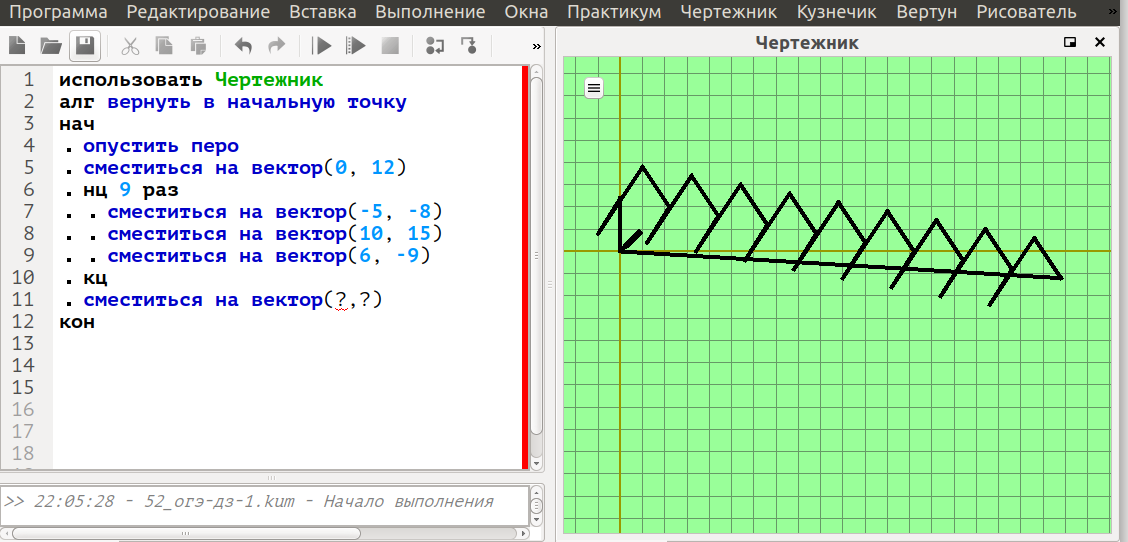Click 'сместиться на вектор(-5, -8)' line
The image size is (1128, 542).
[x=275, y=213]
